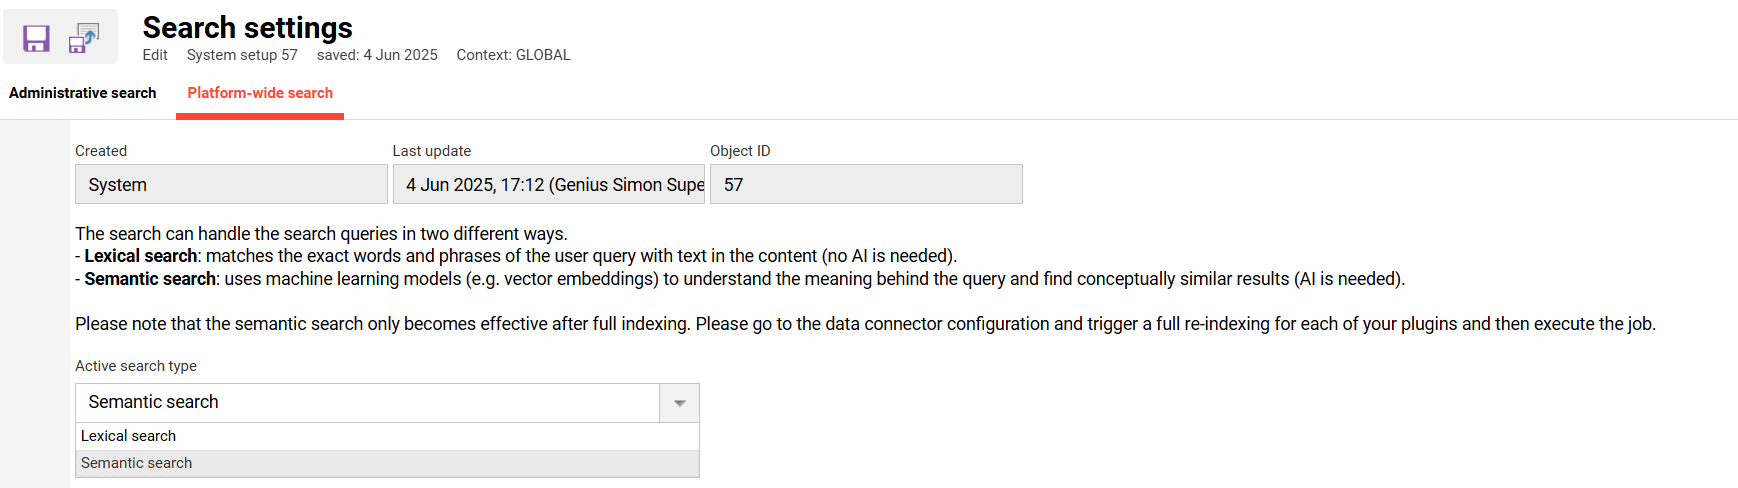Click the Active search type label
Screen dimensions: 1738x488
(x=136, y=366)
